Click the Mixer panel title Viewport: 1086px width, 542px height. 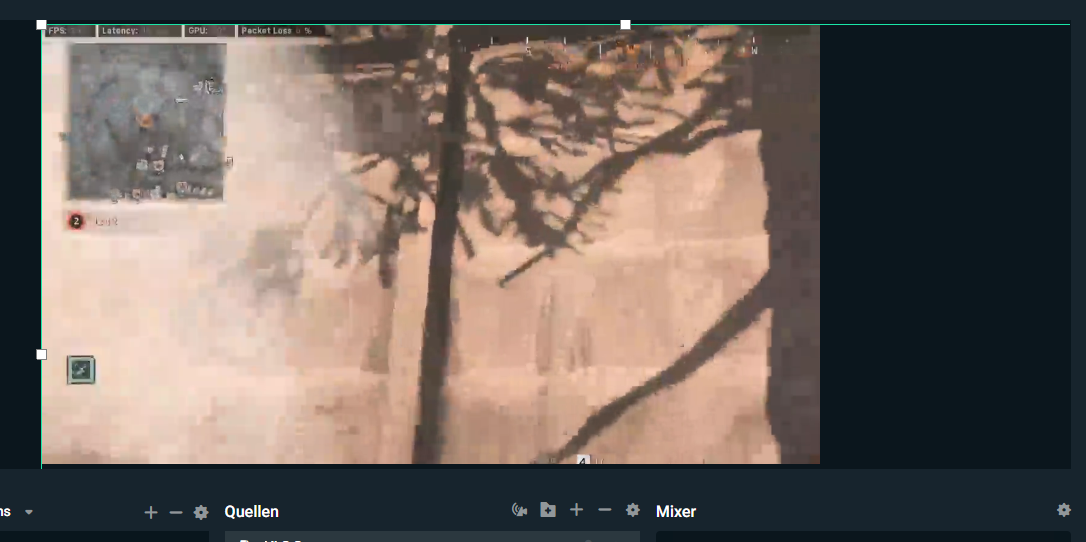pos(676,512)
